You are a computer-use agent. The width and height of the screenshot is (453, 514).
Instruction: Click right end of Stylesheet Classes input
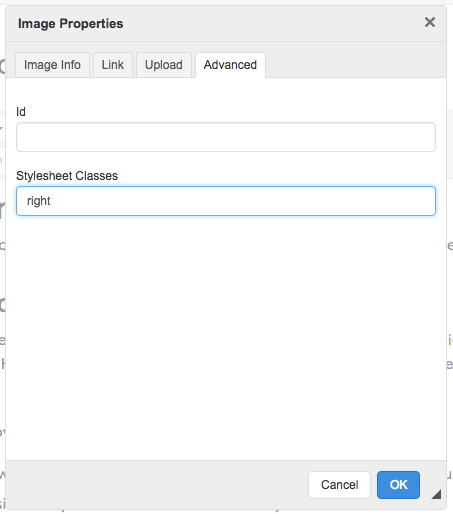pos(427,201)
